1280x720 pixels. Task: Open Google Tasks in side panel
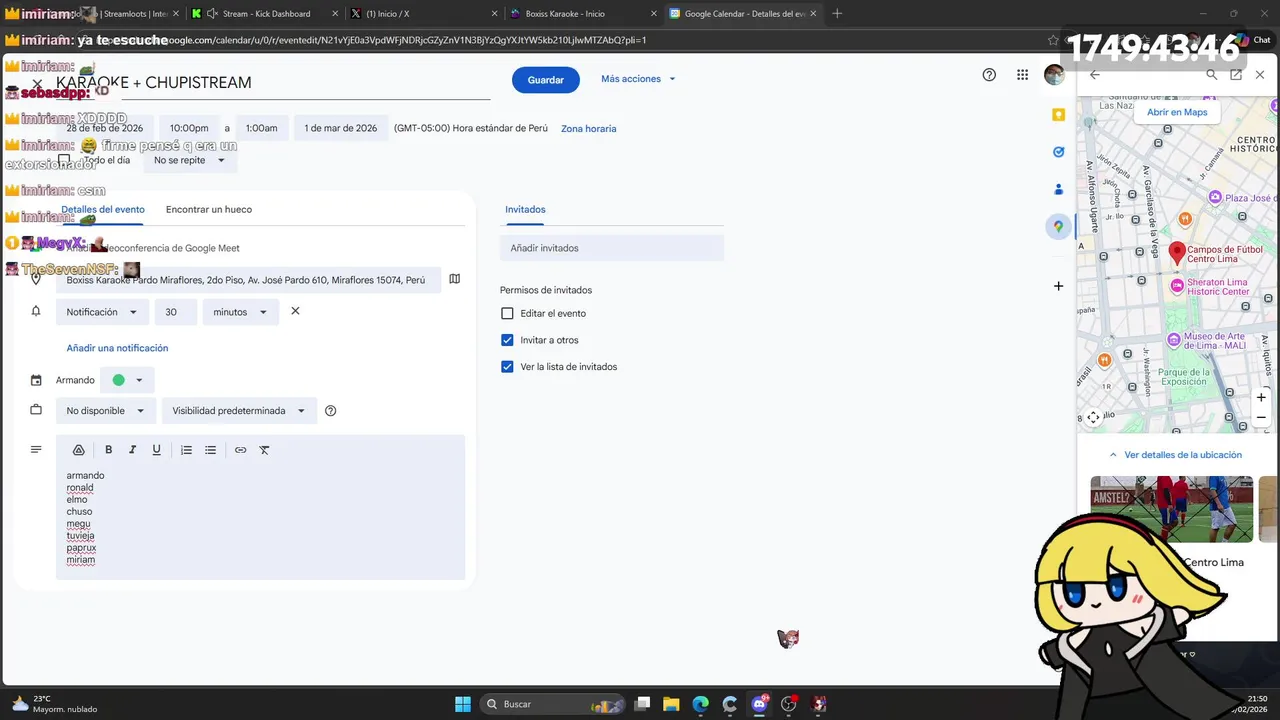click(x=1058, y=152)
